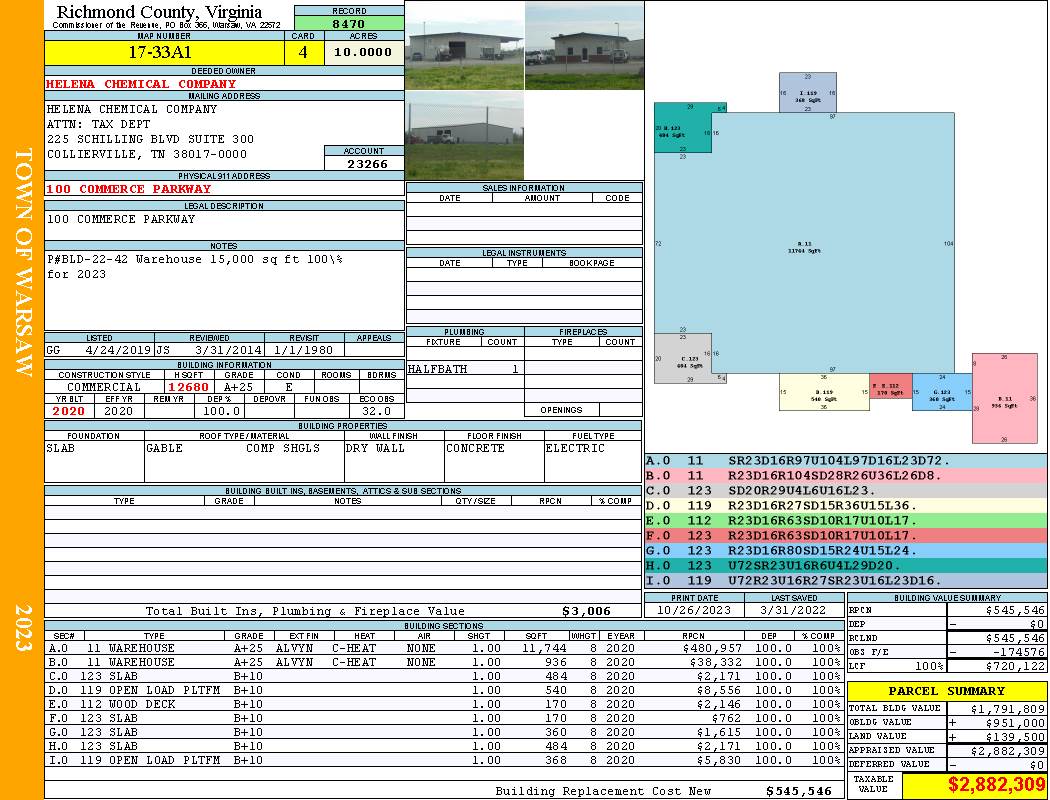Viewport: 1050px width, 800px height.
Task: Click the LCF amount $720,122
Action: (x=1015, y=665)
